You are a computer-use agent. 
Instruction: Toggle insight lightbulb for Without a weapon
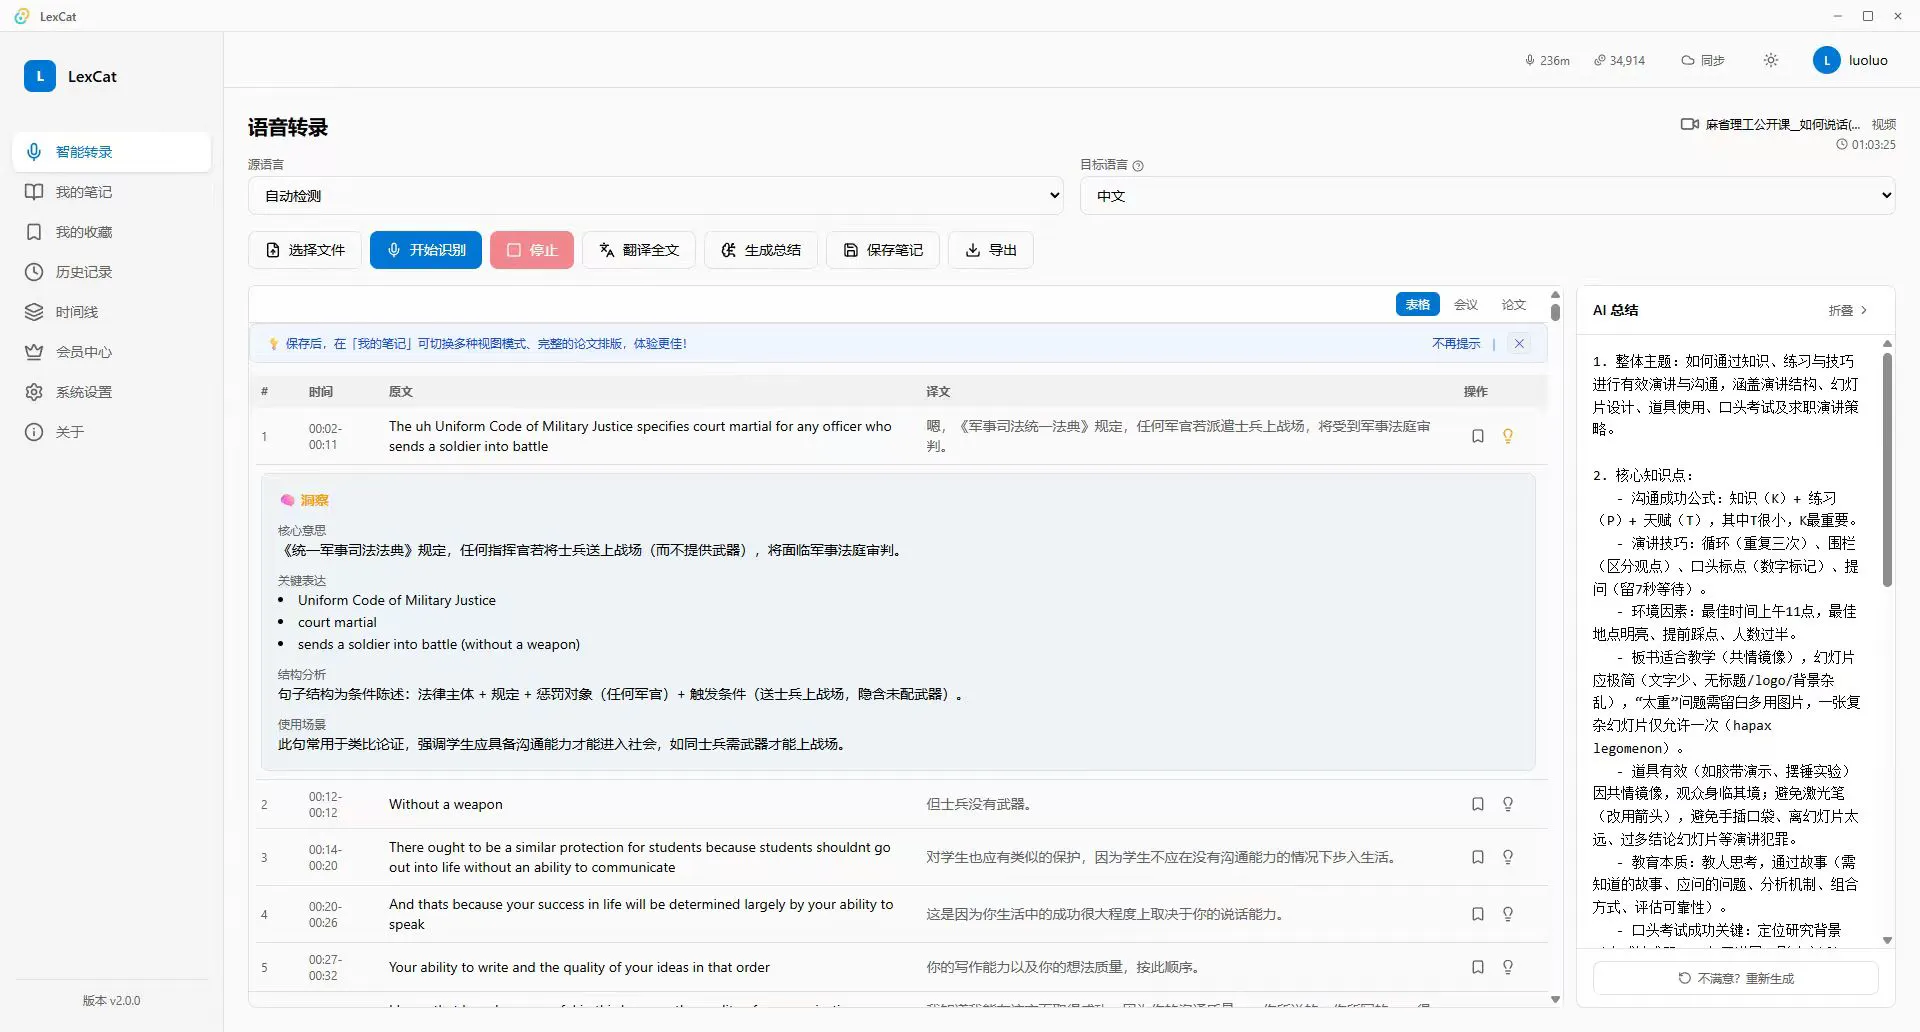pyautogui.click(x=1508, y=804)
